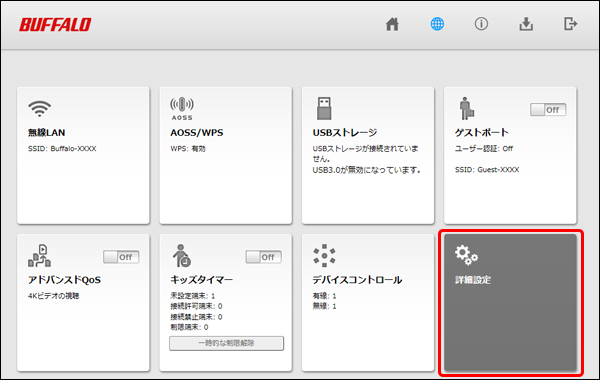Click the gears icon in 詳細設定
Viewport: 600px width, 380px height.
tap(466, 255)
